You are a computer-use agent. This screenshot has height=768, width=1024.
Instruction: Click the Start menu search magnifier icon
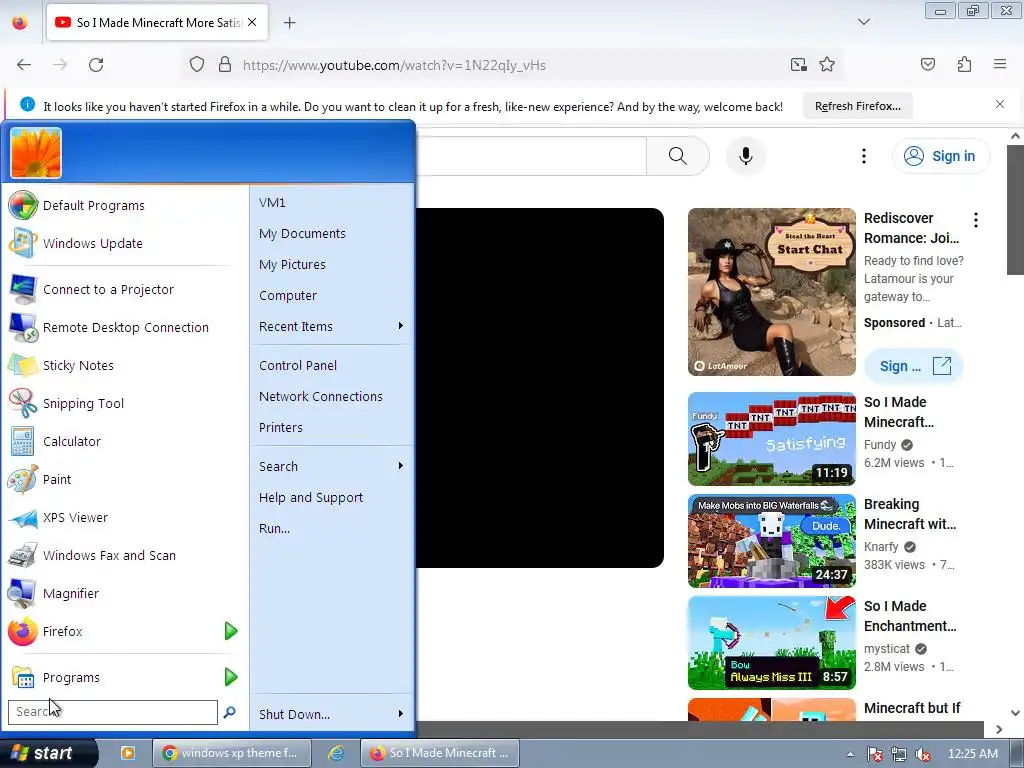point(229,712)
